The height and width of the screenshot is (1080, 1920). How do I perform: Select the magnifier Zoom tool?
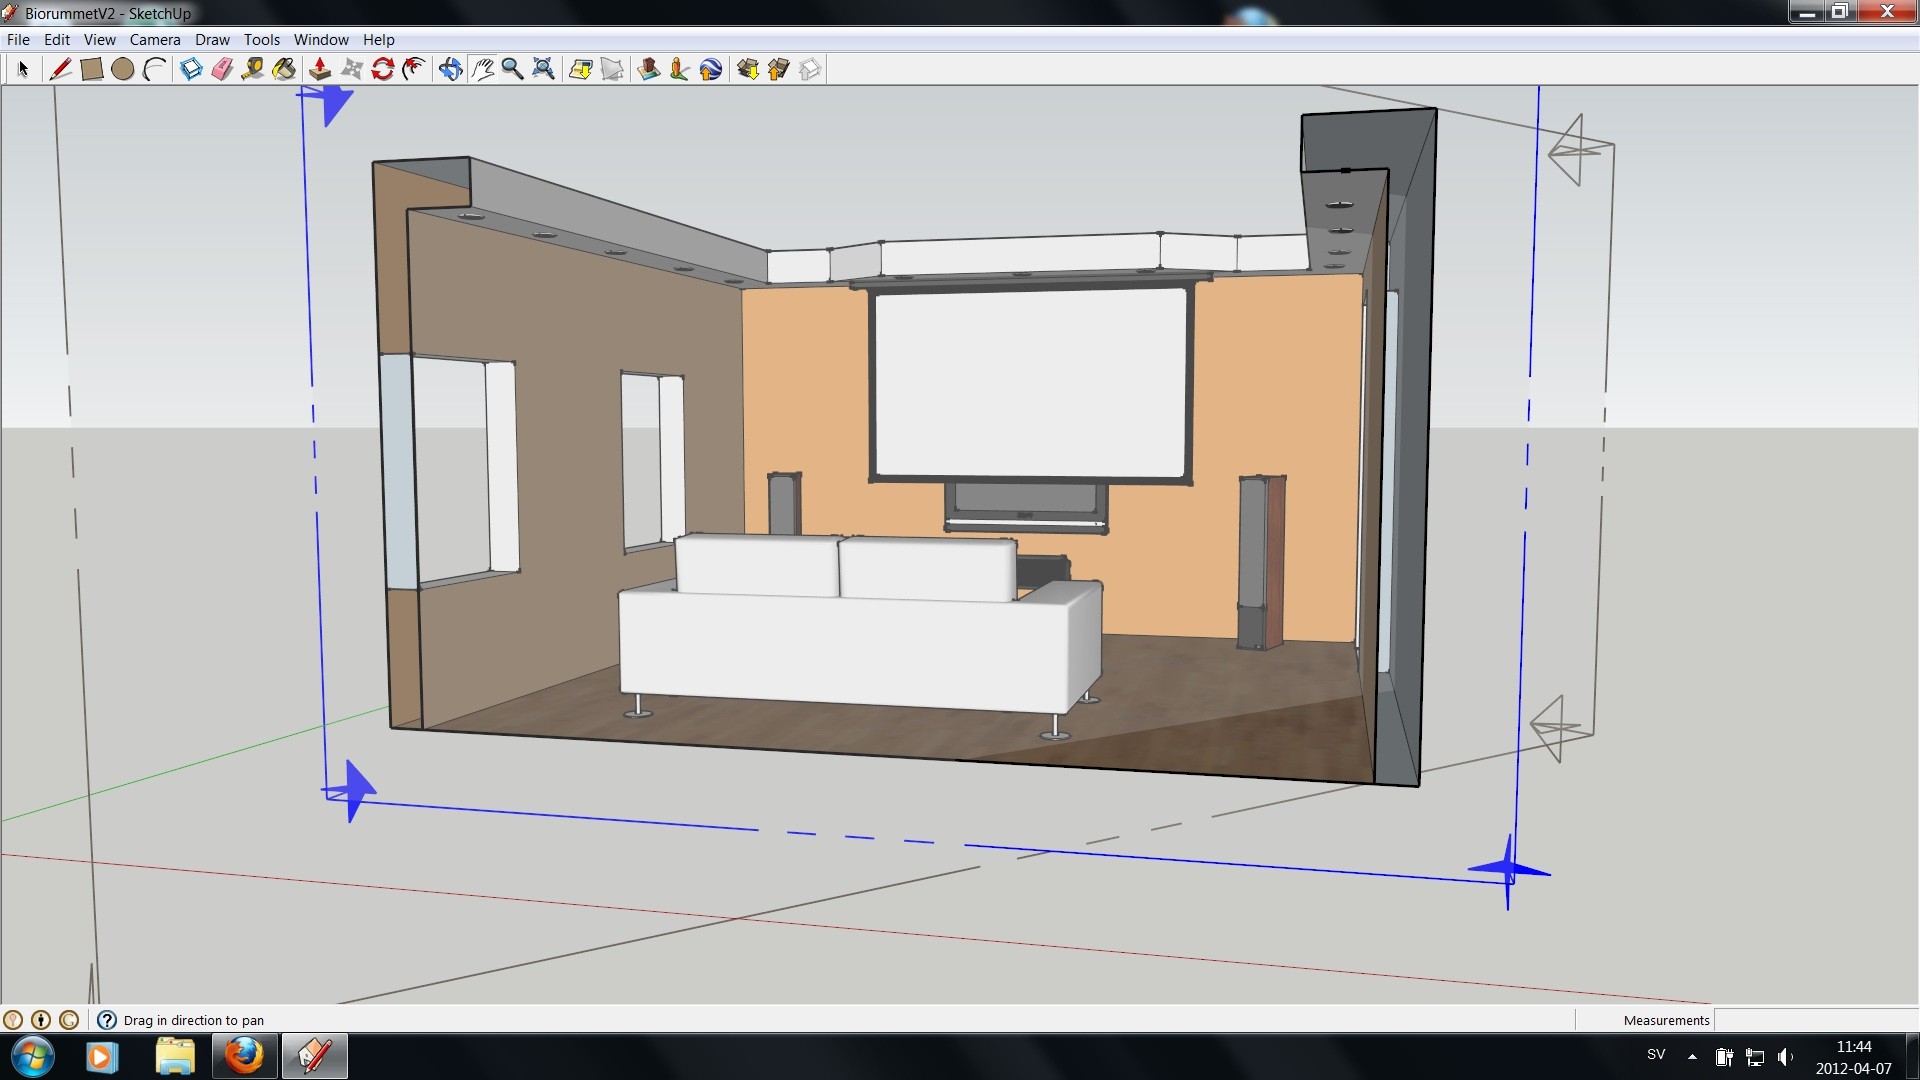tap(512, 69)
